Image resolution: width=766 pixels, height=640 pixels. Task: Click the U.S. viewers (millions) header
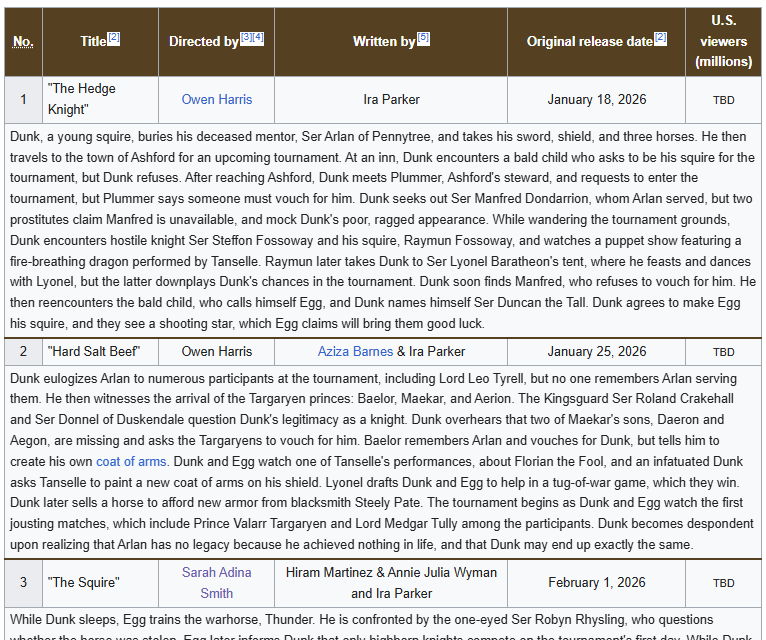click(x=723, y=42)
